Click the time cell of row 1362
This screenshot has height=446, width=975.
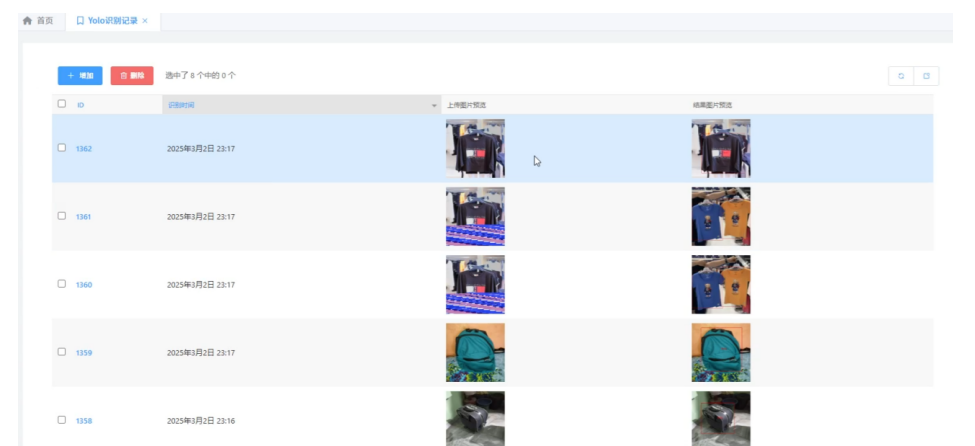click(201, 149)
